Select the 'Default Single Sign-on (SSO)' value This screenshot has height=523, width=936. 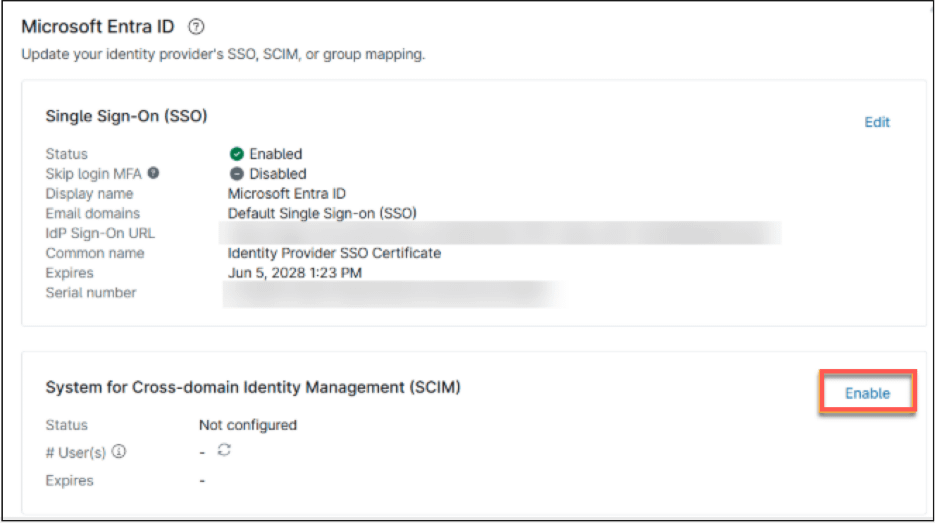pos(322,213)
